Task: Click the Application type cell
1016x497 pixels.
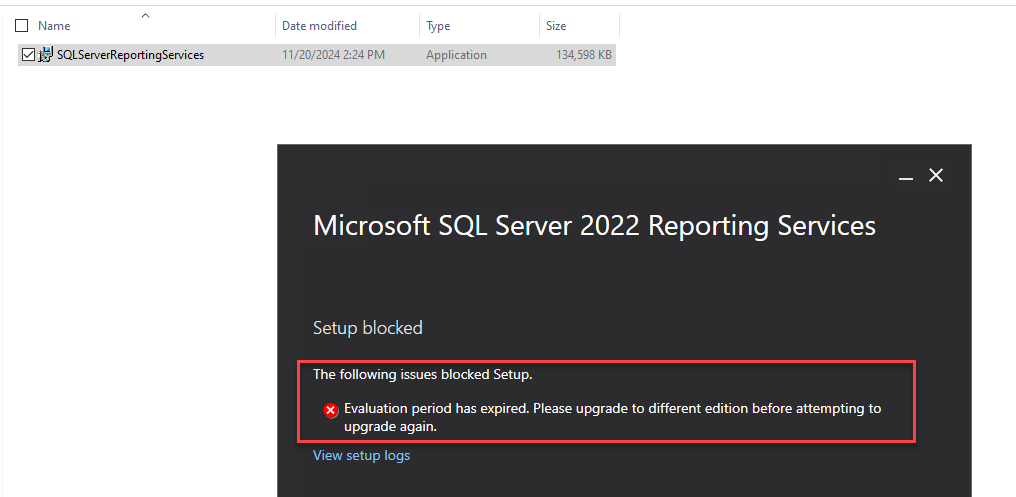Action: pyautogui.click(x=456, y=55)
